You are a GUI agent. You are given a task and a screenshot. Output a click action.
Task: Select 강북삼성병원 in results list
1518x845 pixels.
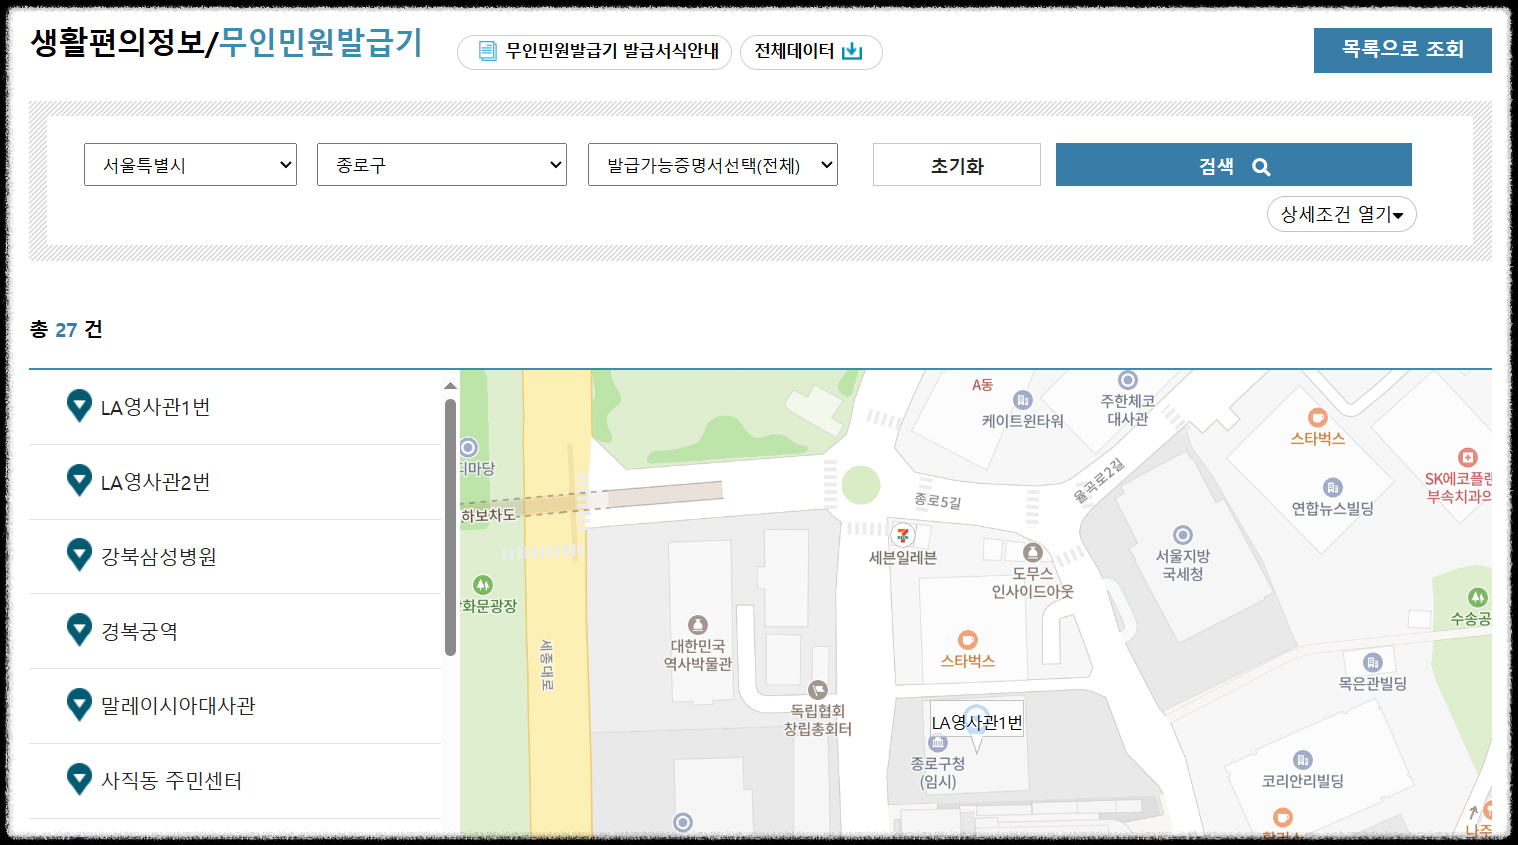coord(235,557)
